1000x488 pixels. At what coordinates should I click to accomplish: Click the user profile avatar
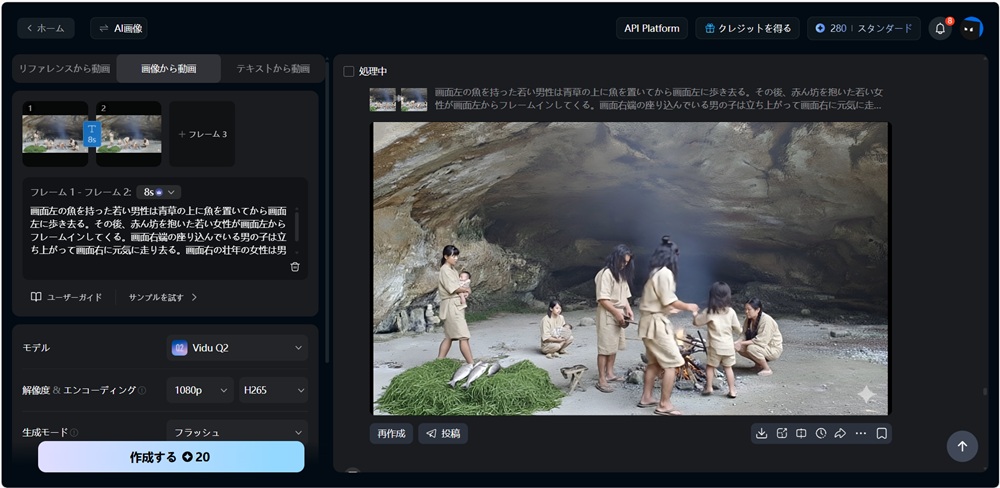click(x=972, y=28)
